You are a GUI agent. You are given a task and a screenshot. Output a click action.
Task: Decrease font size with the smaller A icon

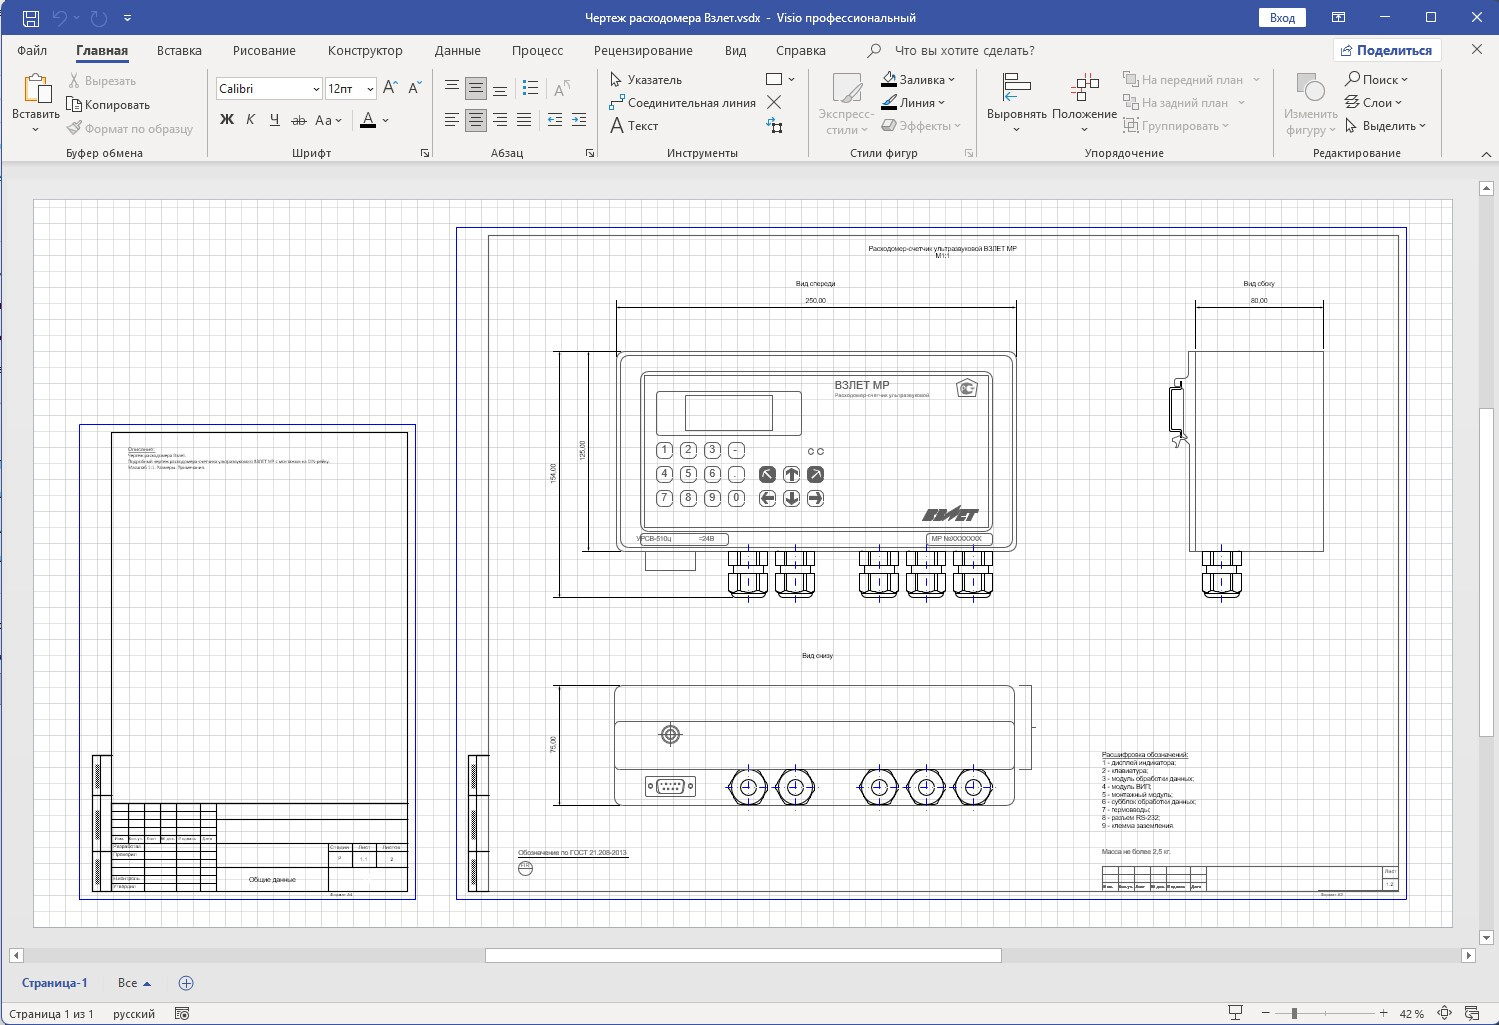[x=415, y=89]
